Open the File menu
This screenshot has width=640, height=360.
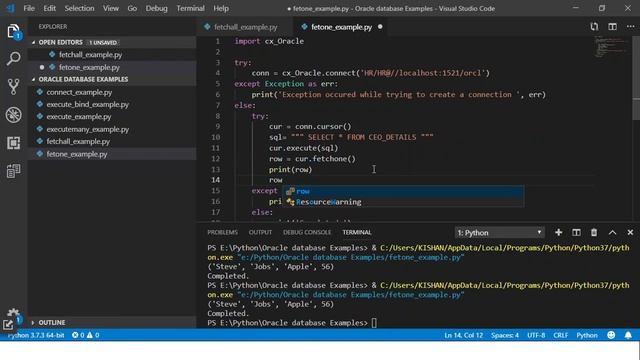click(x=29, y=8)
